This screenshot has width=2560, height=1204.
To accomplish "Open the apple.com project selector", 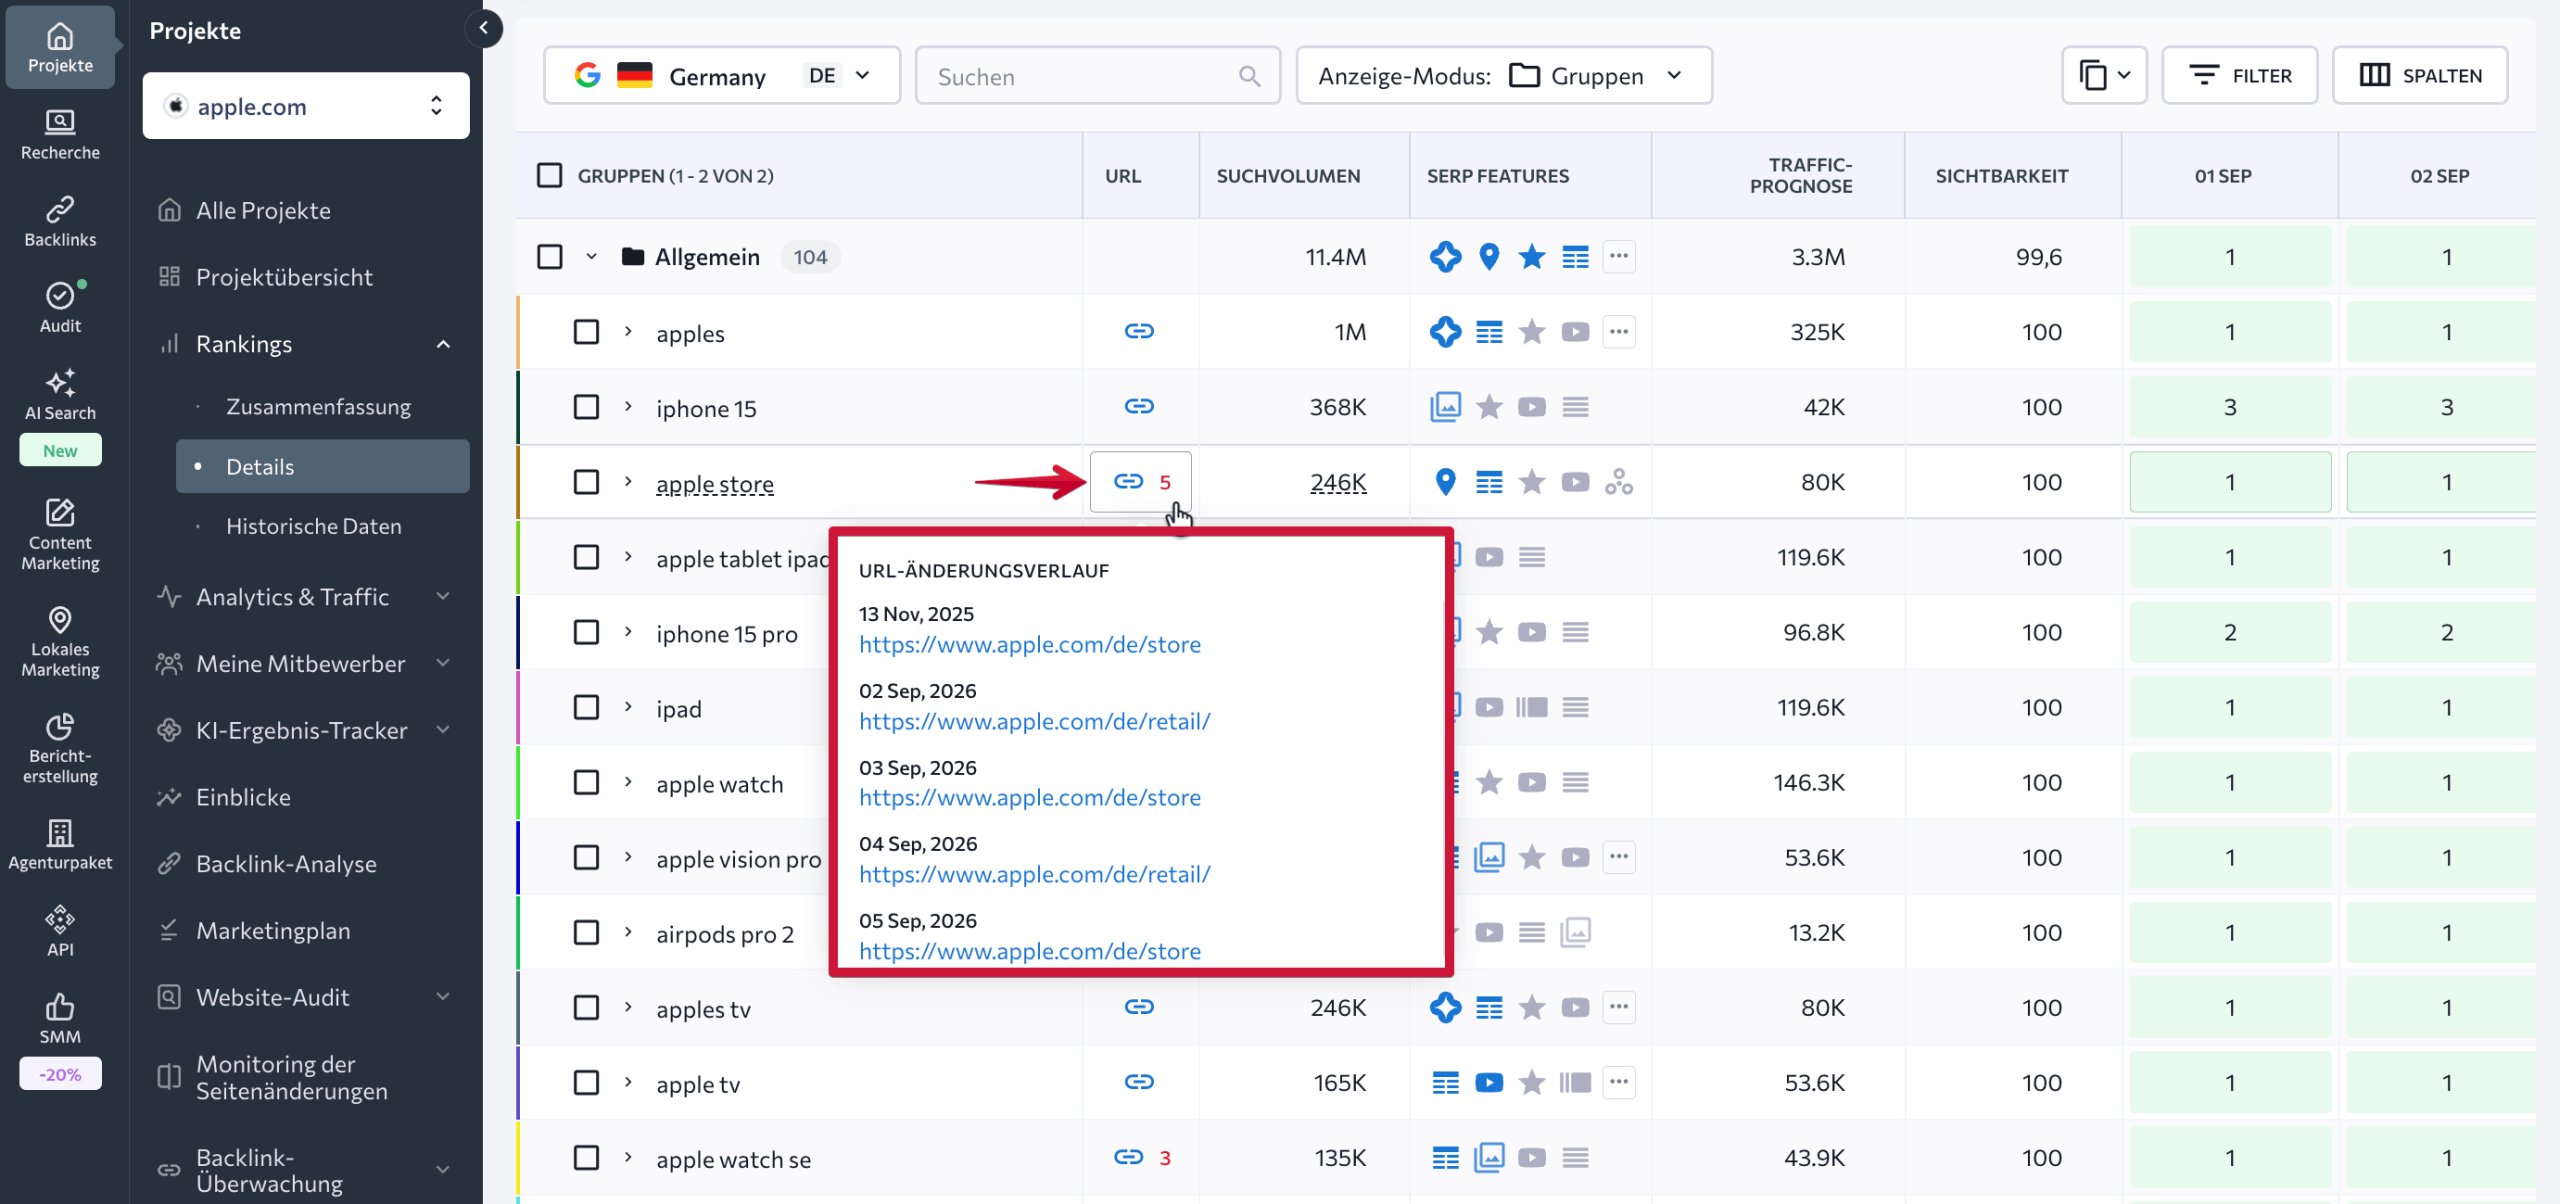I will [x=306, y=106].
